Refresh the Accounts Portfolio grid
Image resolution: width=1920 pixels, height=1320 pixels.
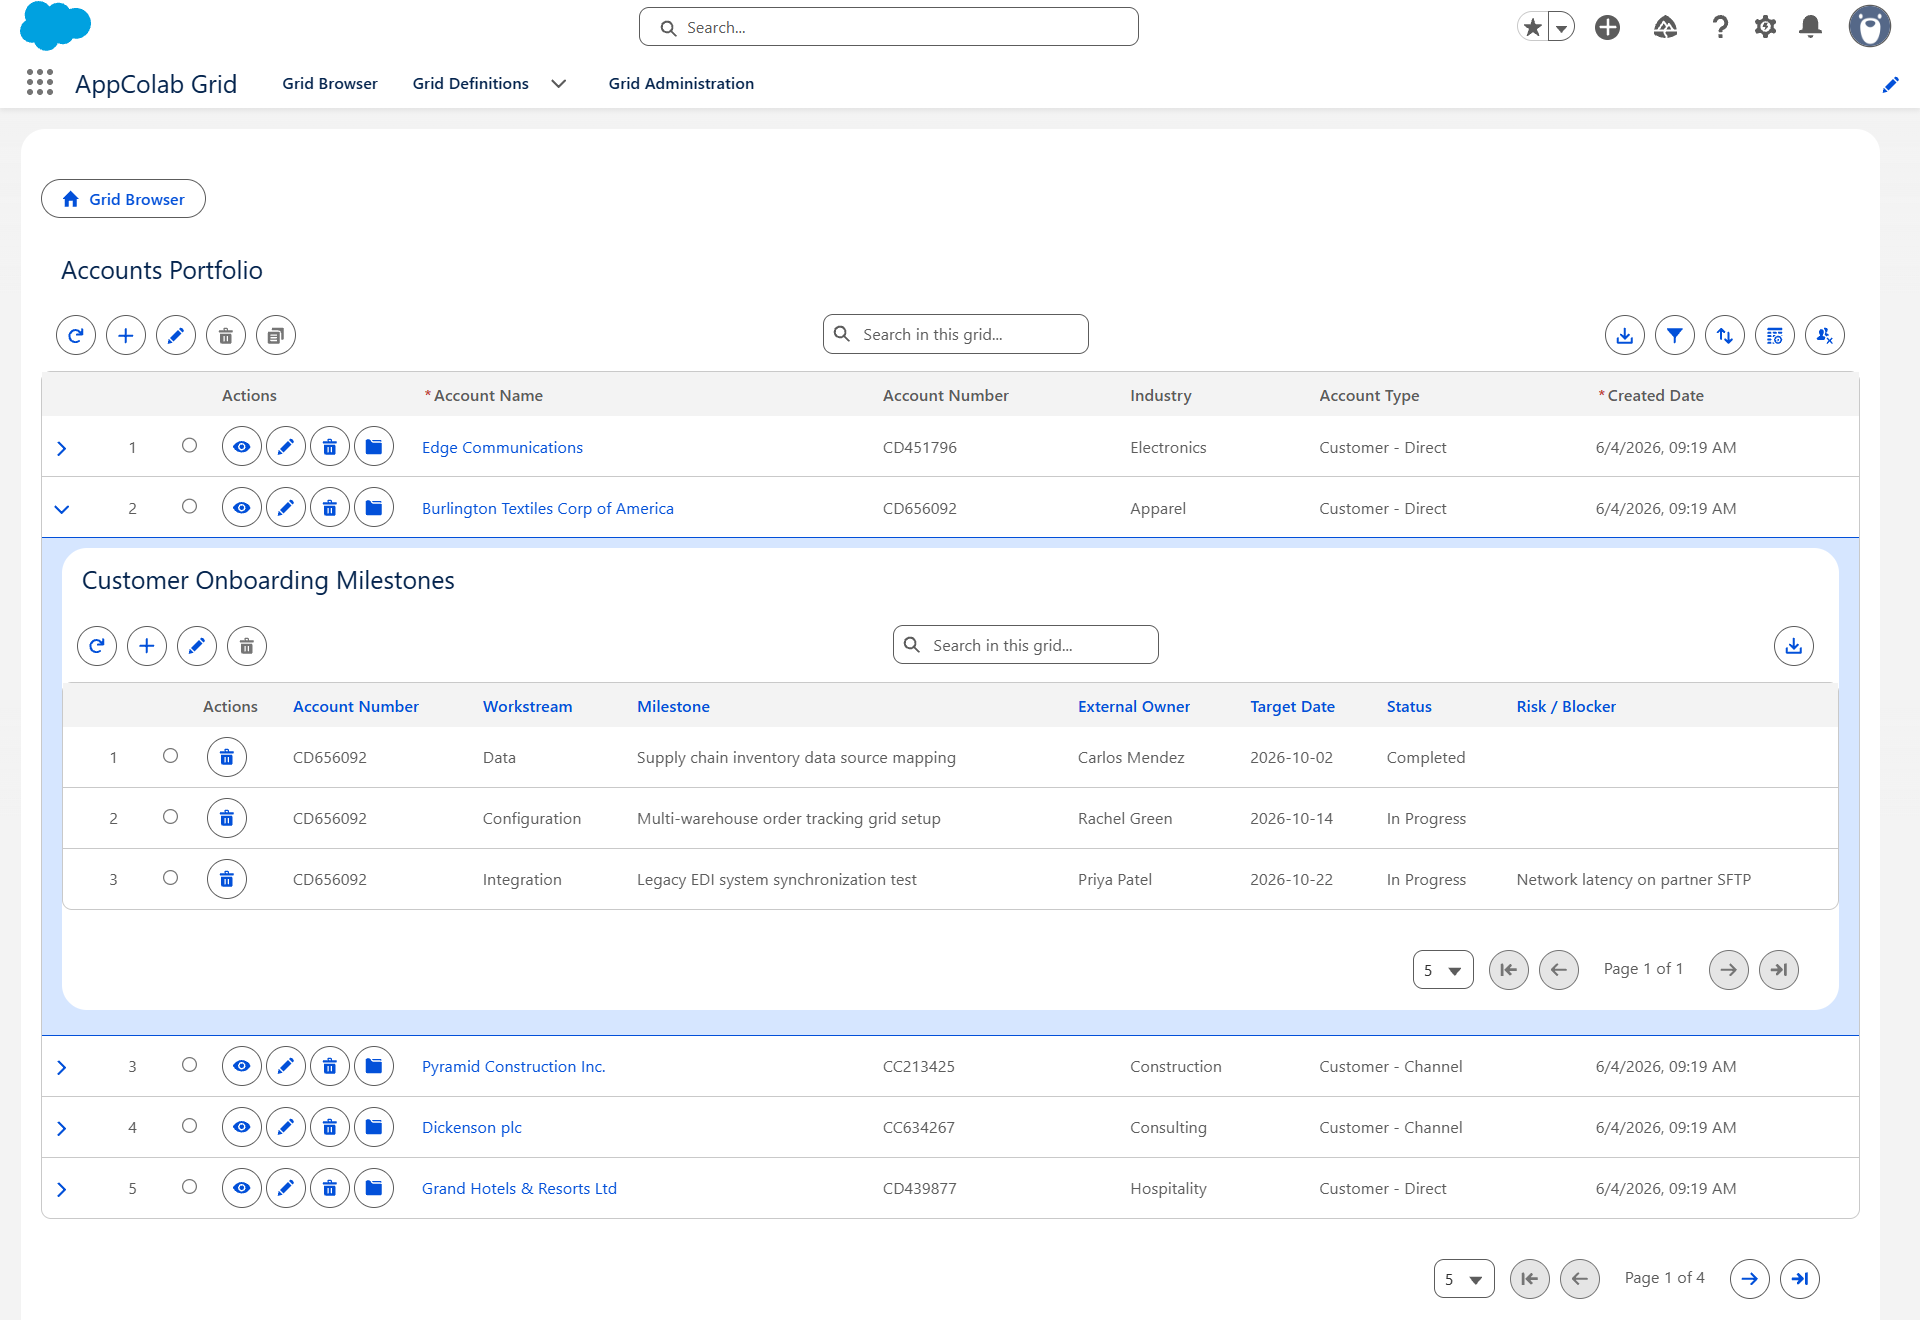(76, 336)
